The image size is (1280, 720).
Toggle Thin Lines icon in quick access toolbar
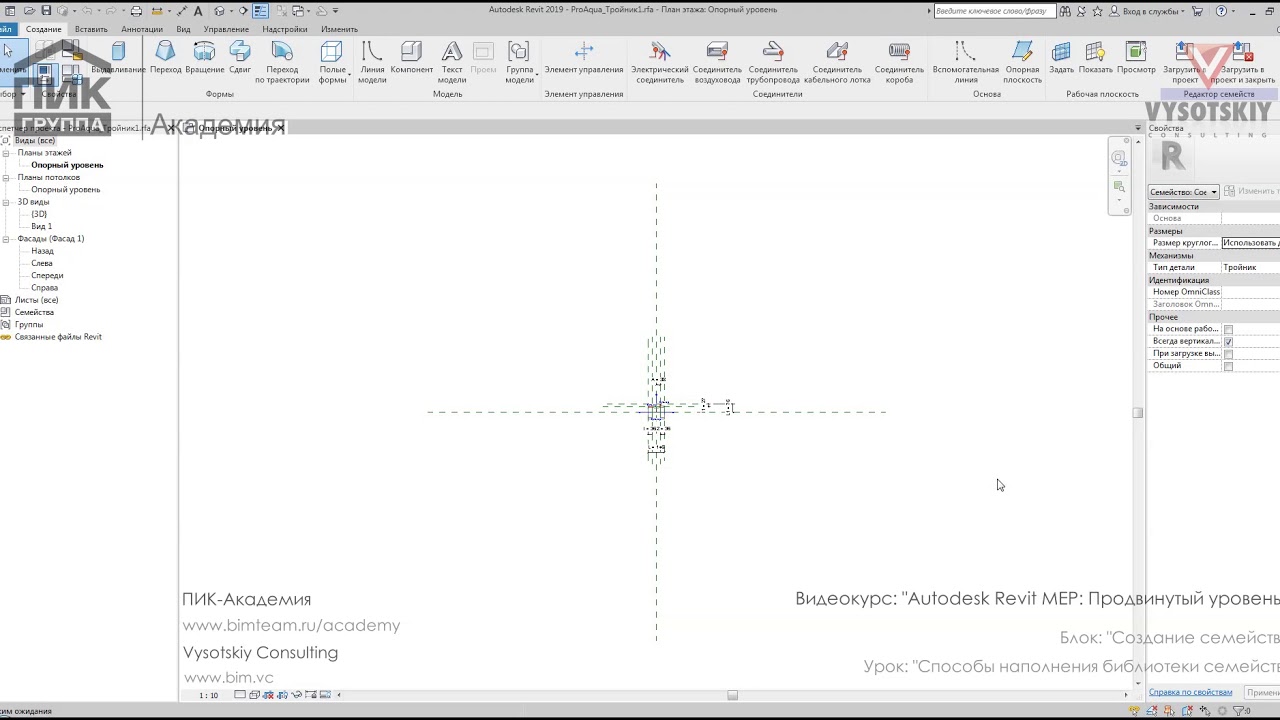260,11
